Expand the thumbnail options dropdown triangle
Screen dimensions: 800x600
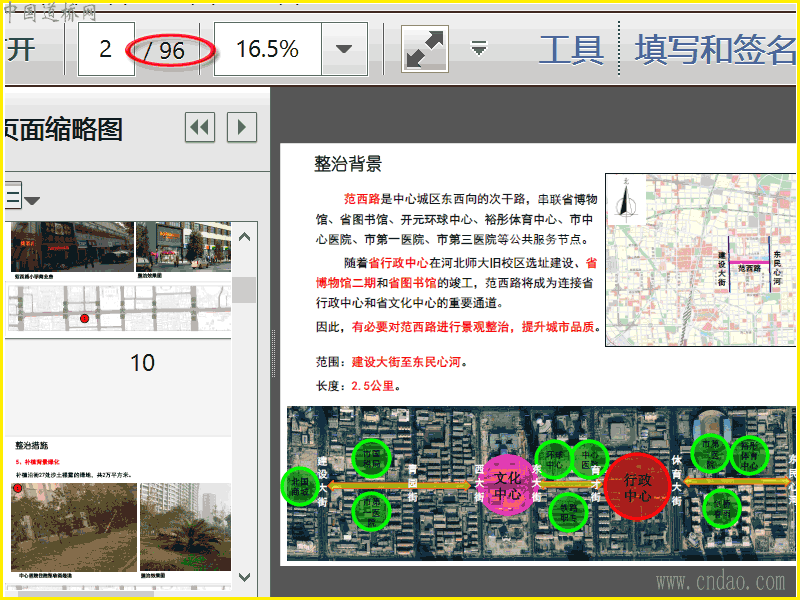[33, 200]
